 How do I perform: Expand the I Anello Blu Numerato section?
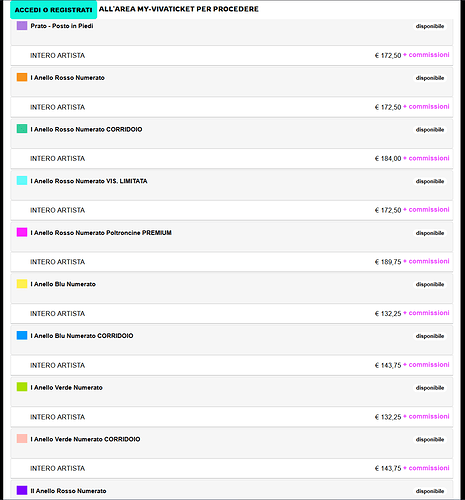pyautogui.click(x=232, y=288)
